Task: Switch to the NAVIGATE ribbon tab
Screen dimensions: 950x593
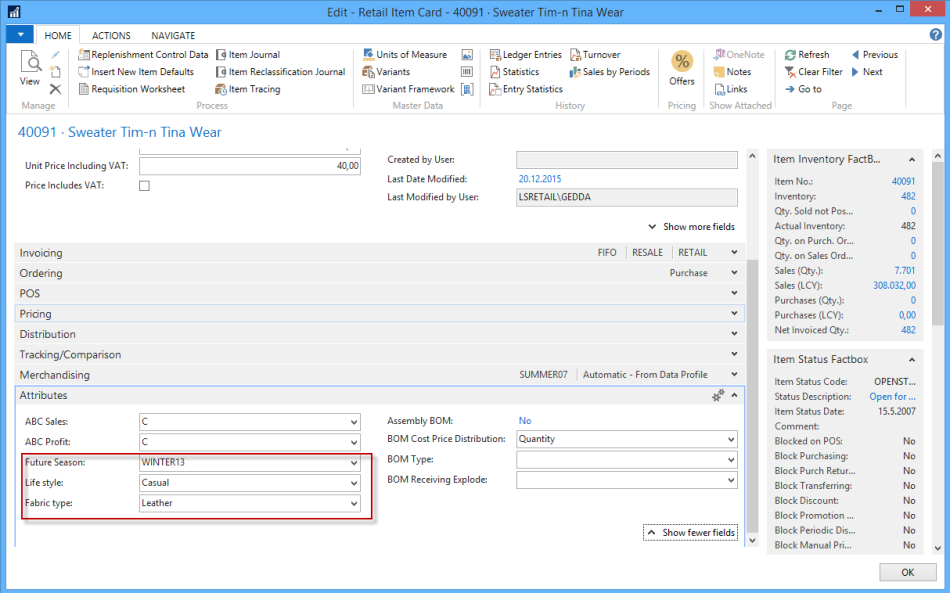Action: [173, 35]
